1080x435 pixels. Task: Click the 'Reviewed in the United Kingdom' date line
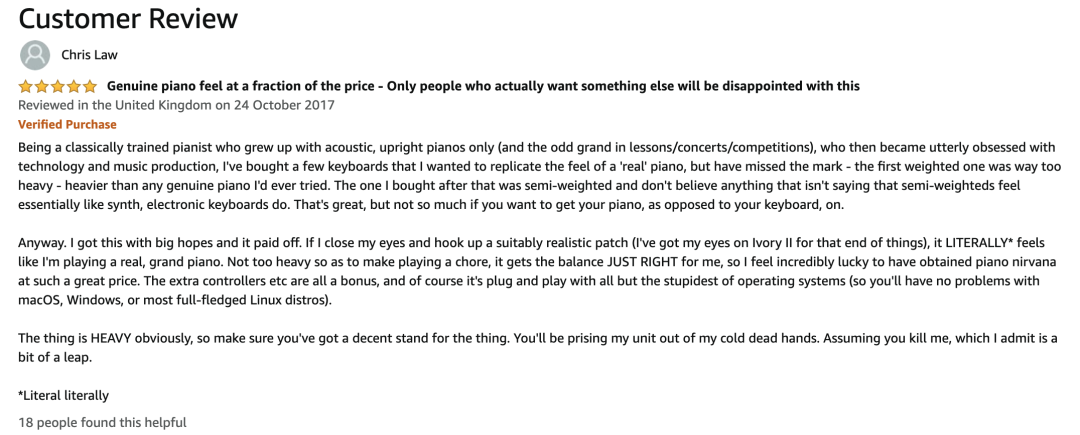[x=176, y=105]
